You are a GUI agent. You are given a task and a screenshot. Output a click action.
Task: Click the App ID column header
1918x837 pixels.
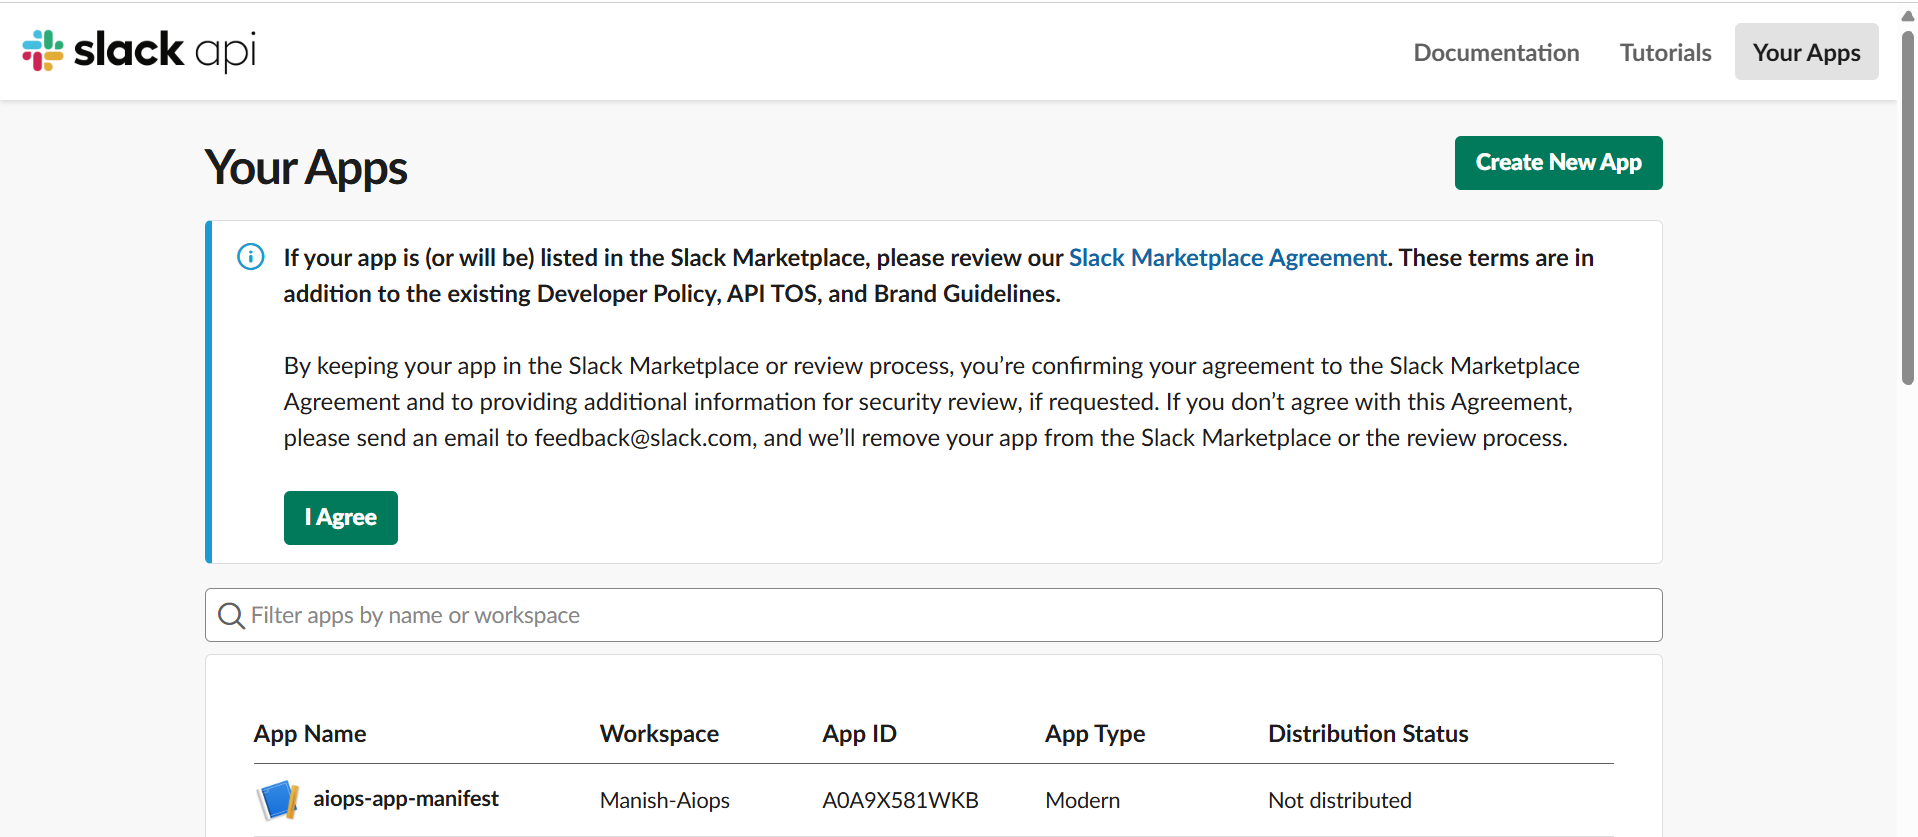point(859,734)
